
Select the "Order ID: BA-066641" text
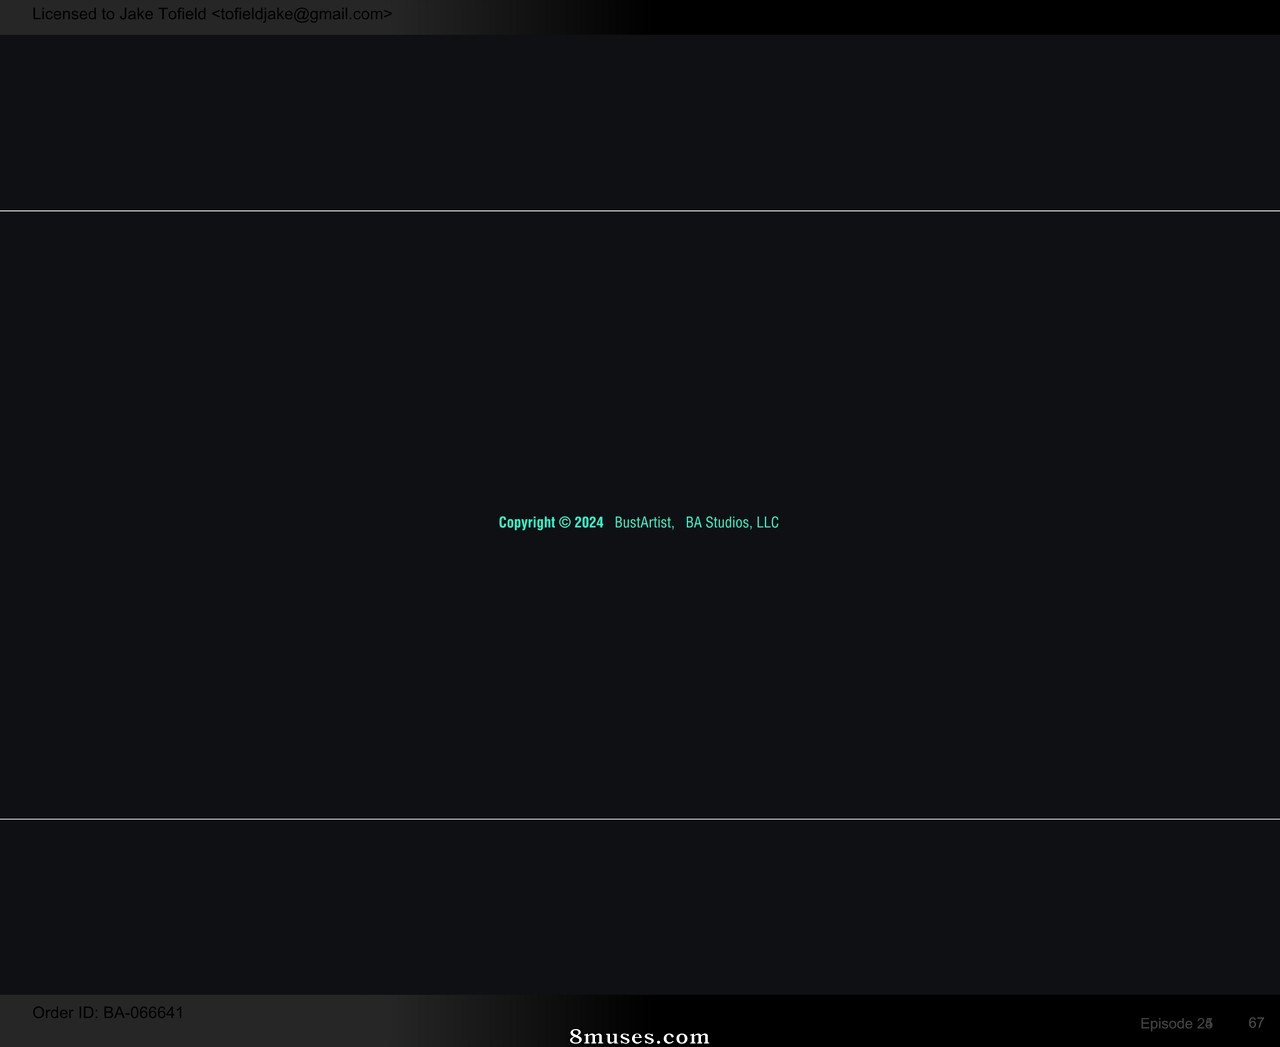(x=108, y=1013)
